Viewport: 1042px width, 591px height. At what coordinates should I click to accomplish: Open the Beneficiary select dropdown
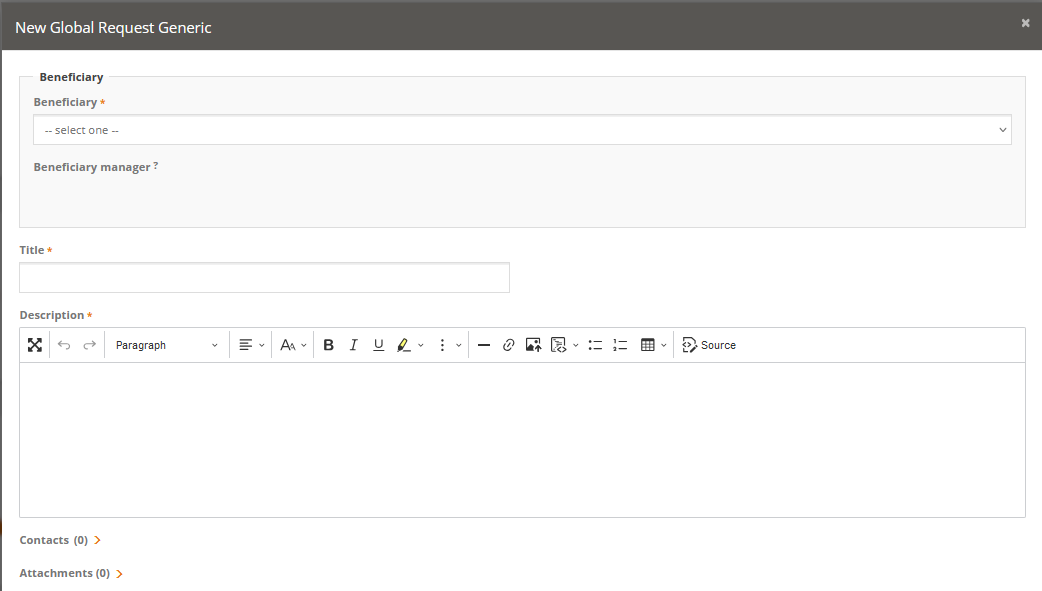[x=522, y=130]
